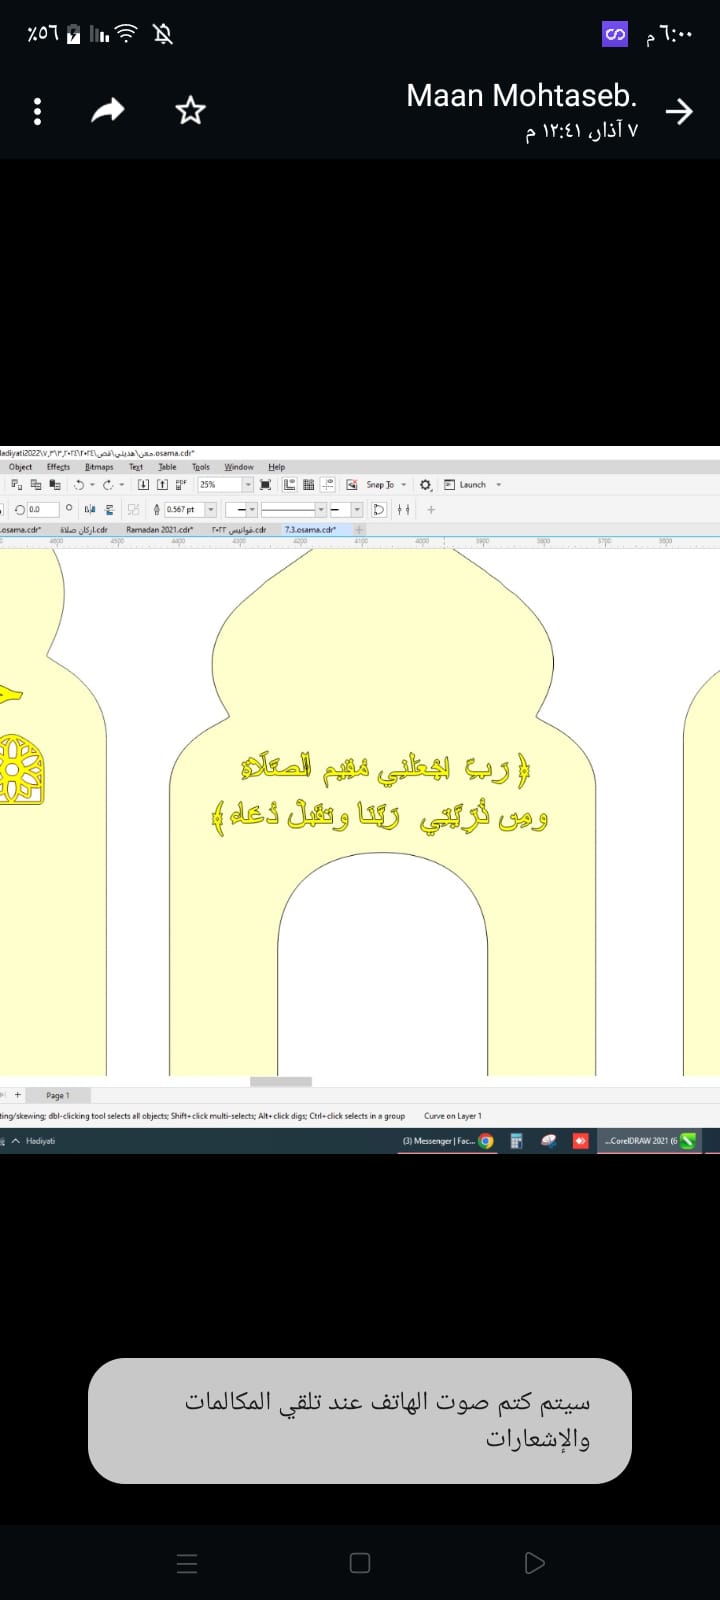The width and height of the screenshot is (720, 1600).
Task: Open the Bitmaps menu
Action: 99,467
